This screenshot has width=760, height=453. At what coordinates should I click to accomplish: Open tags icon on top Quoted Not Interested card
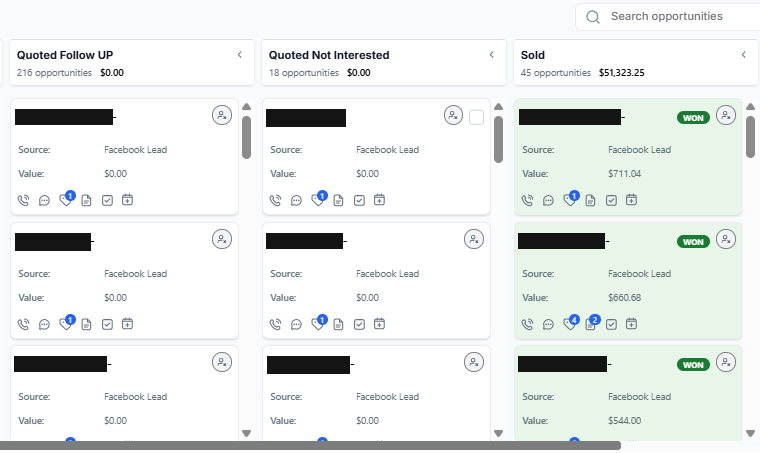click(x=317, y=200)
